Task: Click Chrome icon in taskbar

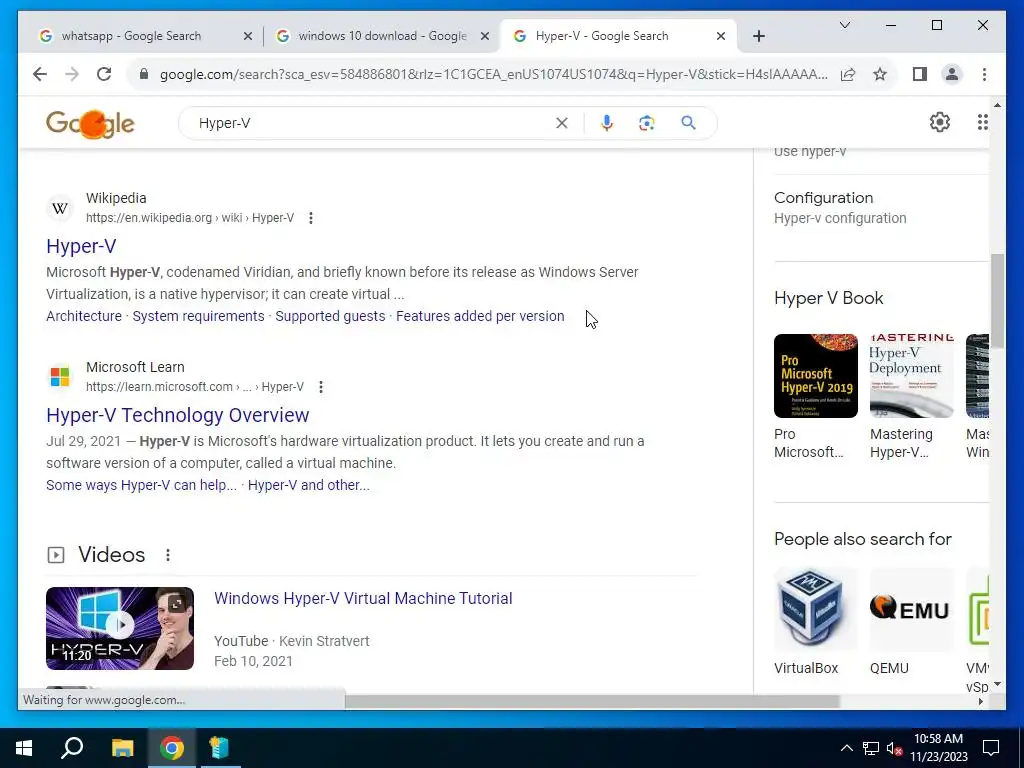Action: pos(172,748)
